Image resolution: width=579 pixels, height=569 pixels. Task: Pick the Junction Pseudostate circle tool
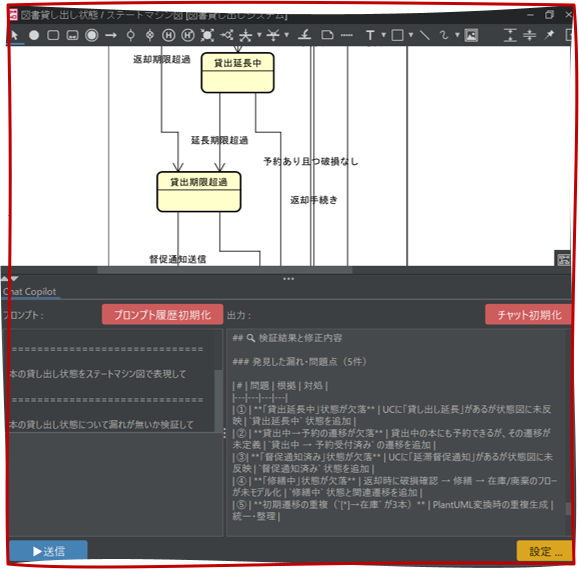tap(130, 35)
